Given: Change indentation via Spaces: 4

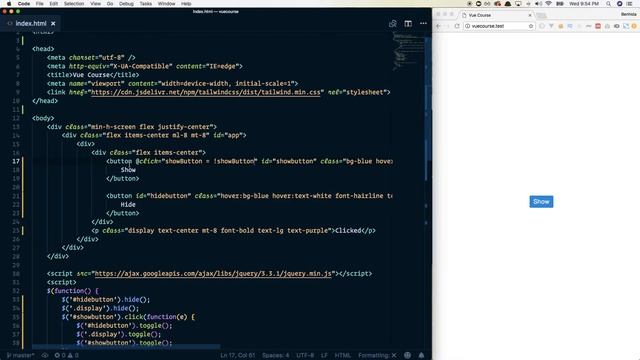Looking at the screenshot, I should click(x=276, y=355).
